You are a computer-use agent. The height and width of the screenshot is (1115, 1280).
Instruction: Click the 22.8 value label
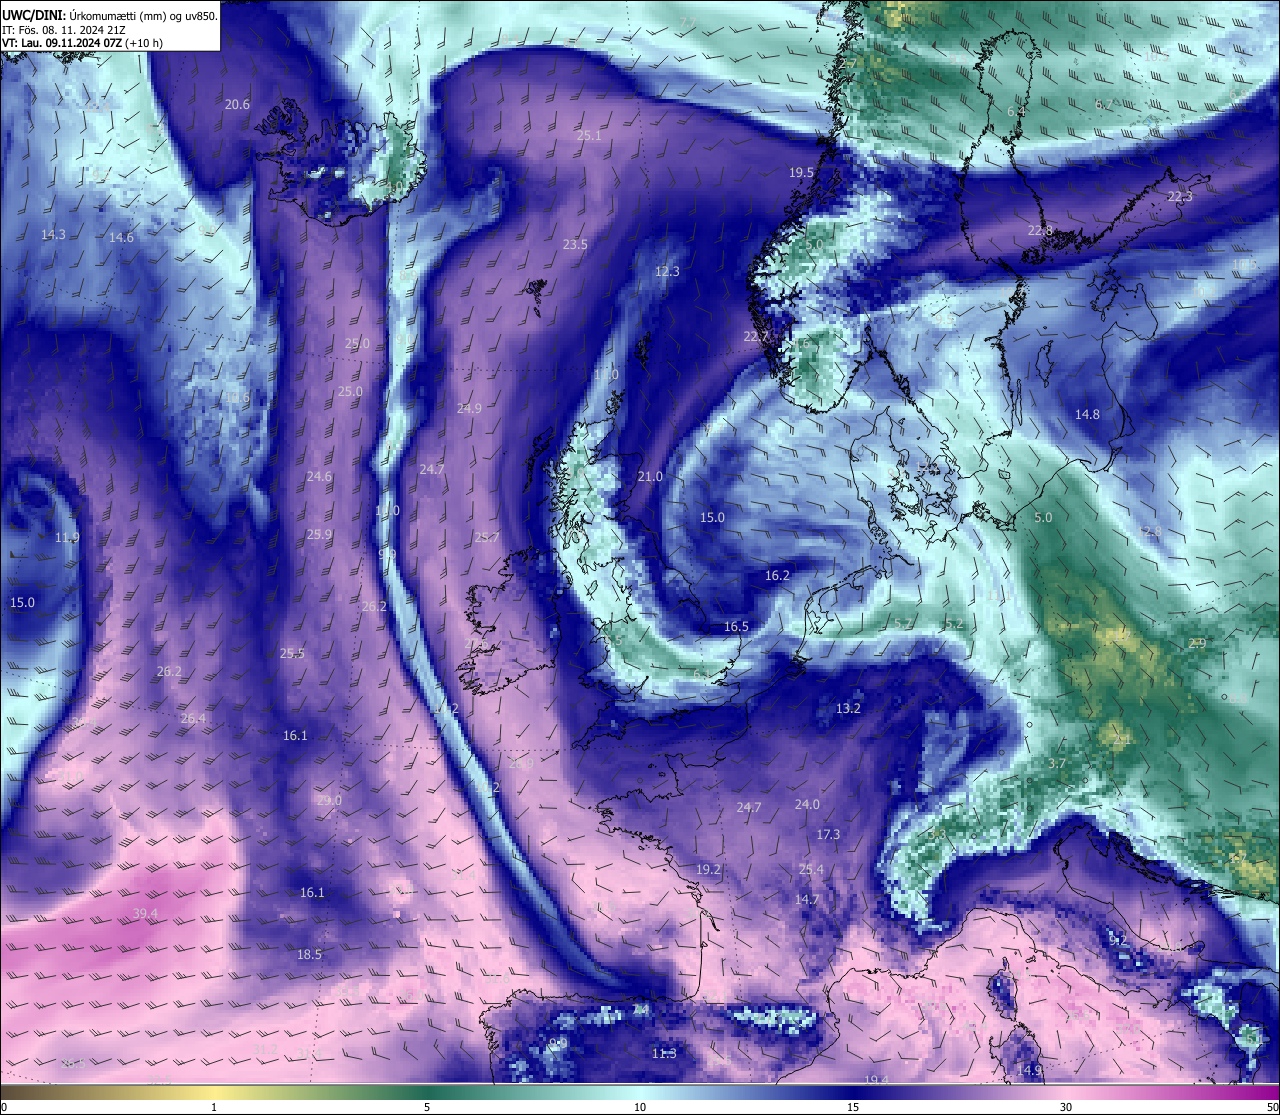(x=1040, y=231)
